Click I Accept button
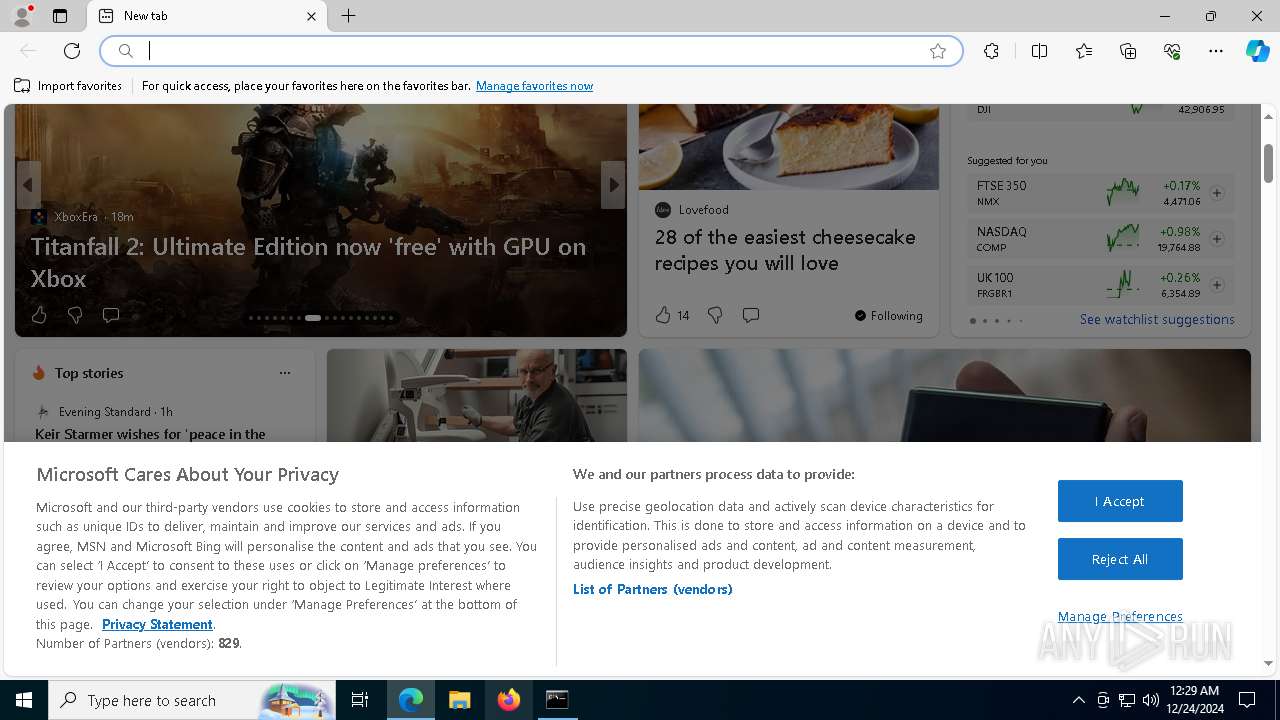The image size is (1280, 720). [1120, 501]
